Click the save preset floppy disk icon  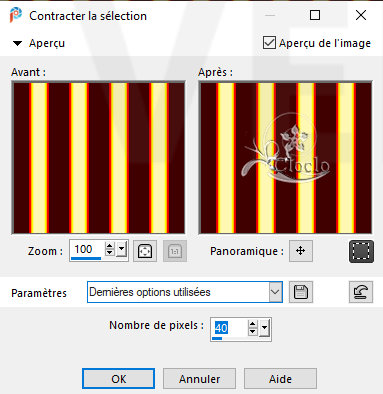pyautogui.click(x=301, y=292)
